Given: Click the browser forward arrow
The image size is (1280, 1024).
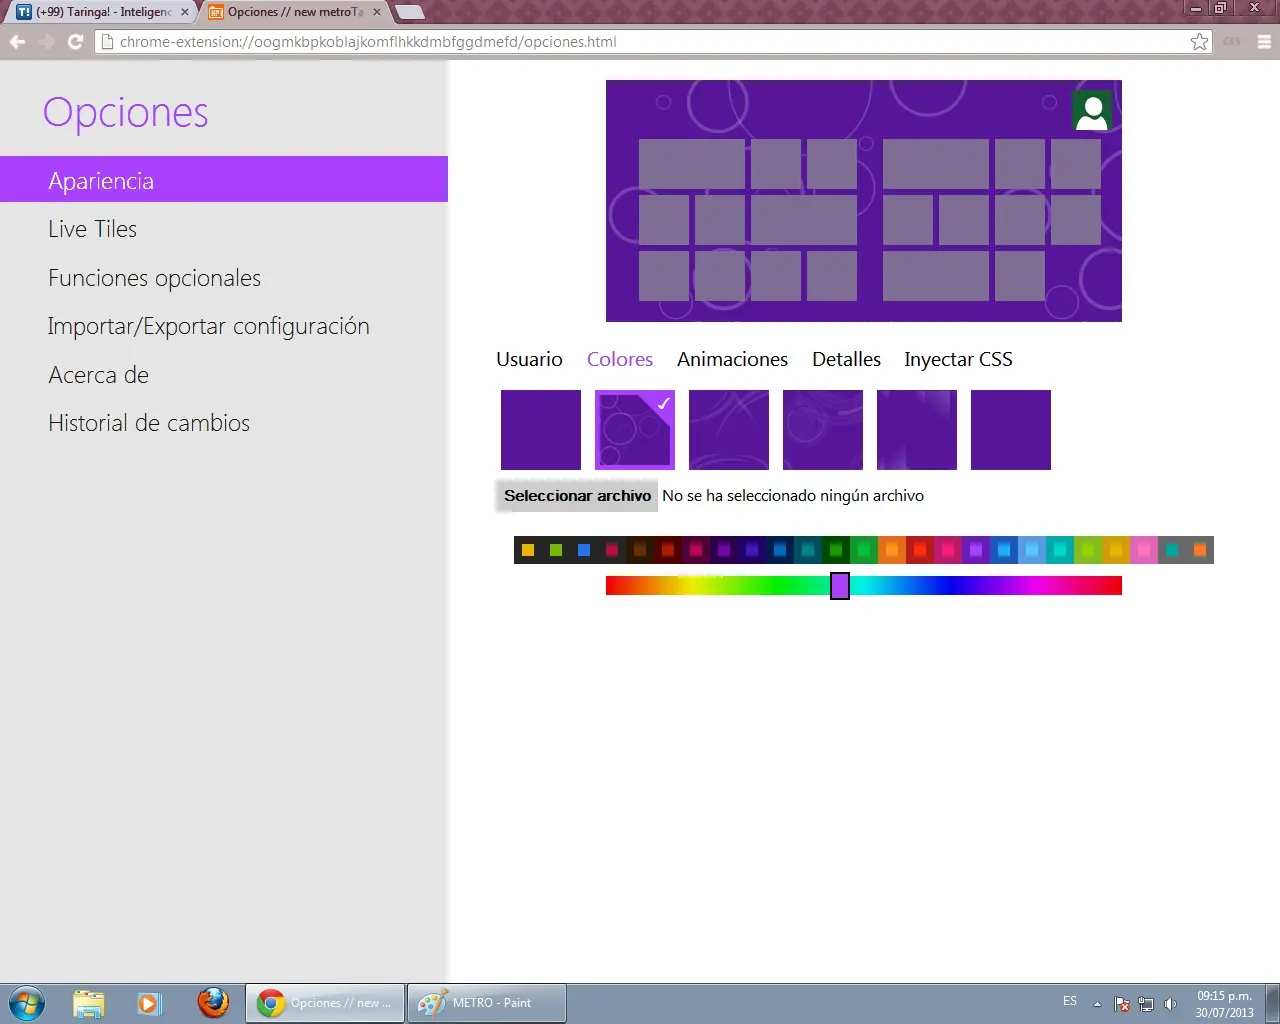Looking at the screenshot, I should 46,42.
